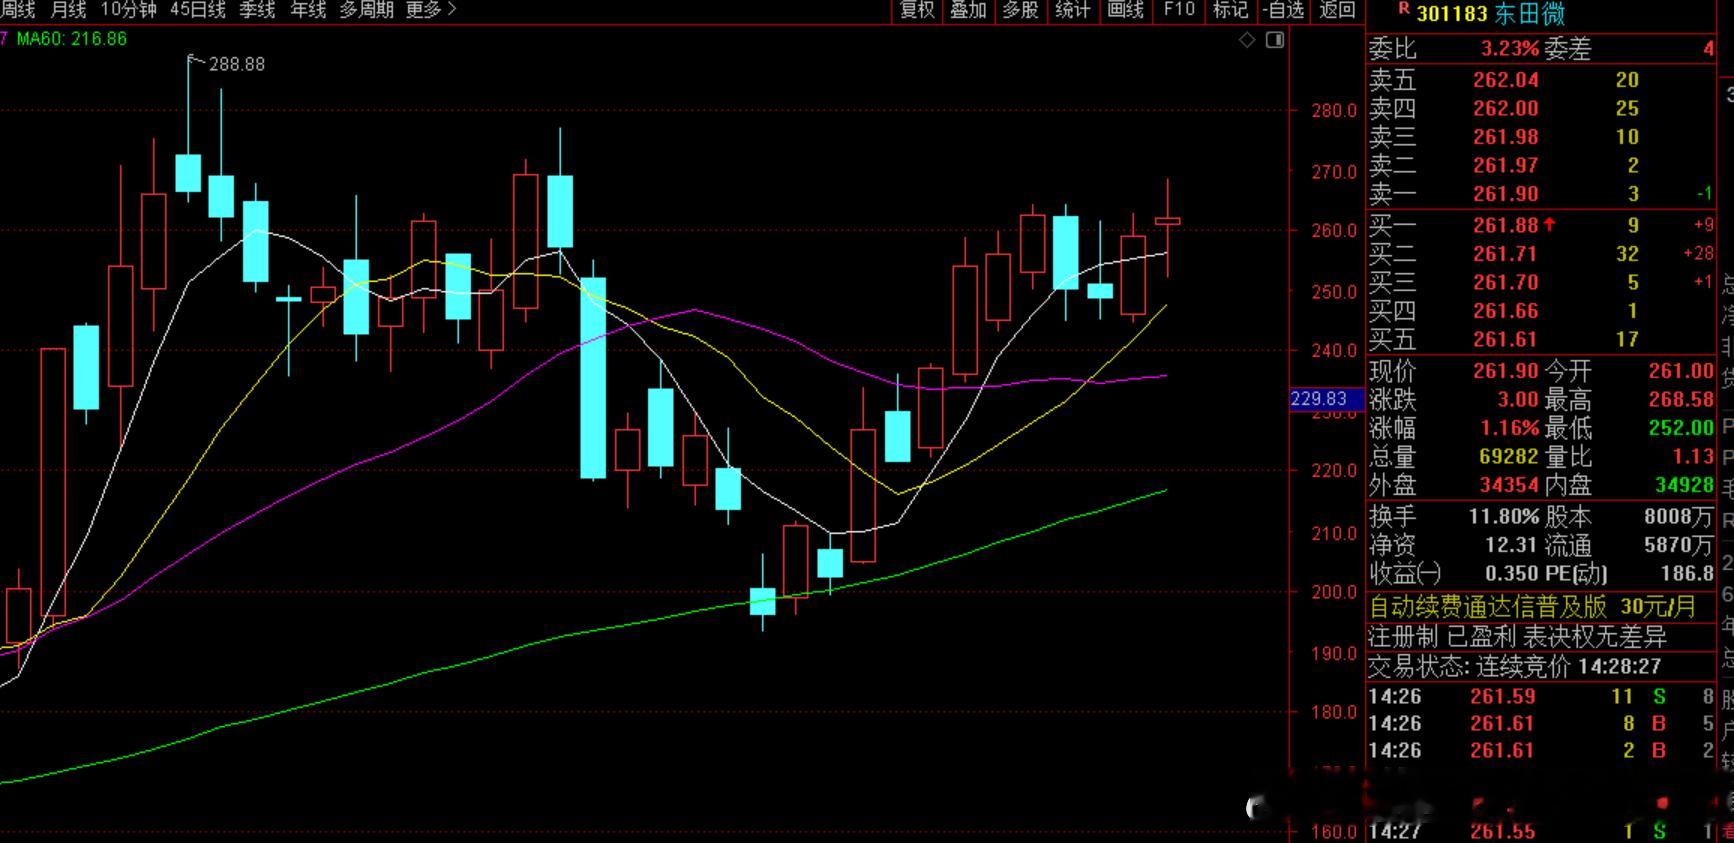
Task: Click the 委比 3.23% value
Action: (1510, 49)
